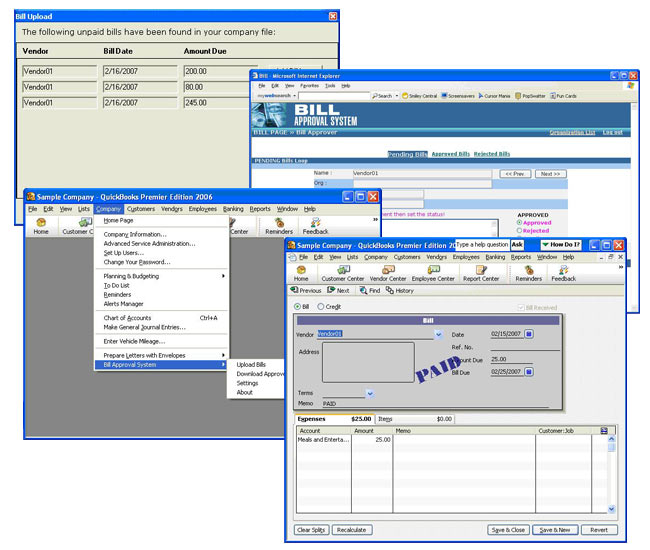Click PopSwatter toolbar item
This screenshot has width=650, height=550.
(530, 96)
